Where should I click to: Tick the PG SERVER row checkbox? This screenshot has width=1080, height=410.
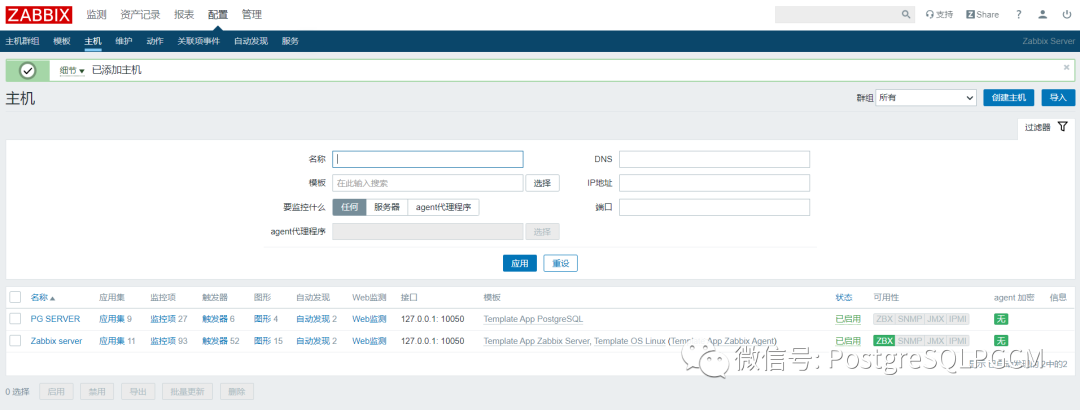point(15,318)
